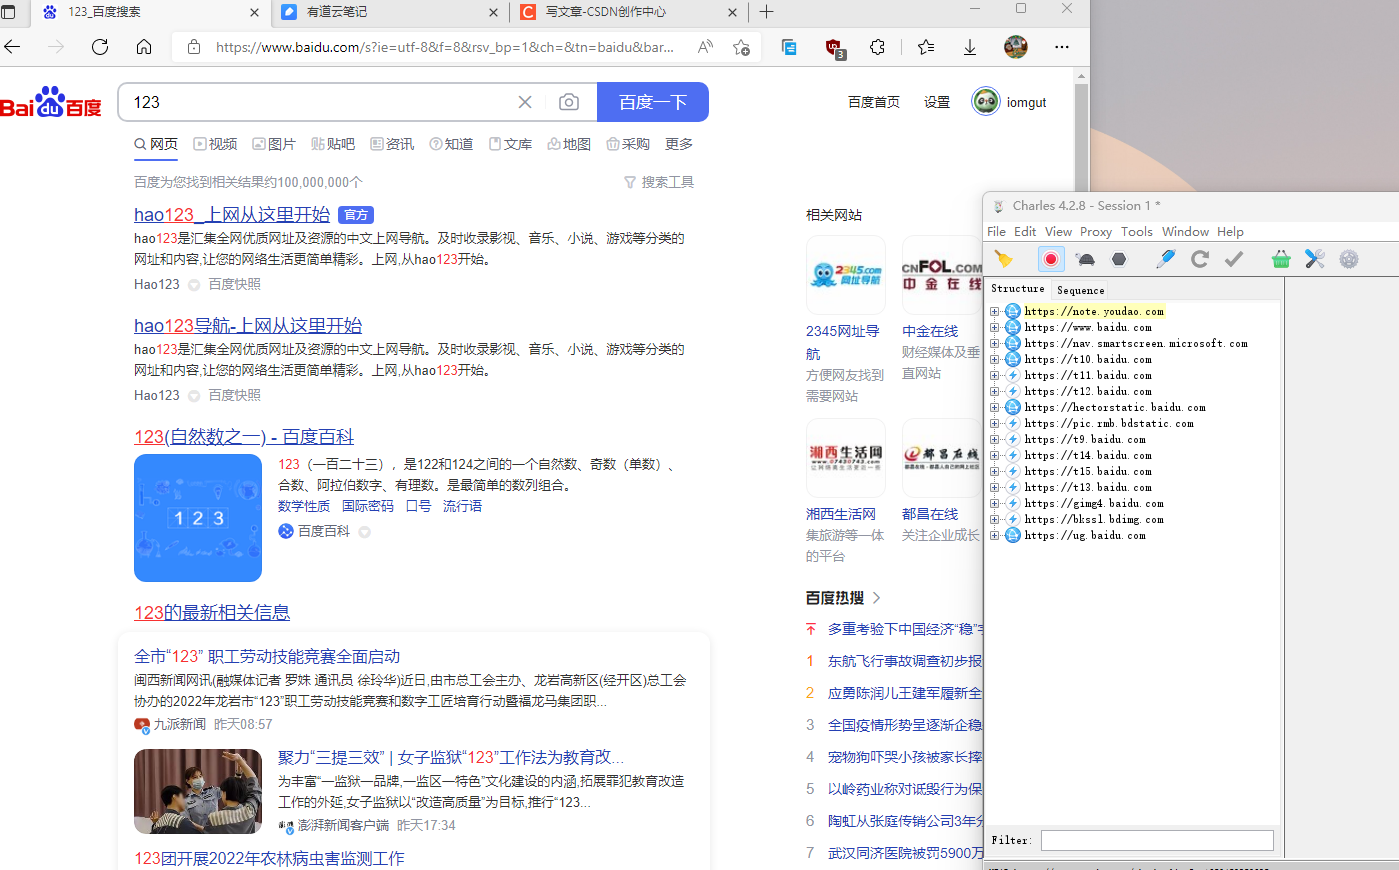Open Charles settings gear icon
The width and height of the screenshot is (1399, 870).
coord(1349,259)
